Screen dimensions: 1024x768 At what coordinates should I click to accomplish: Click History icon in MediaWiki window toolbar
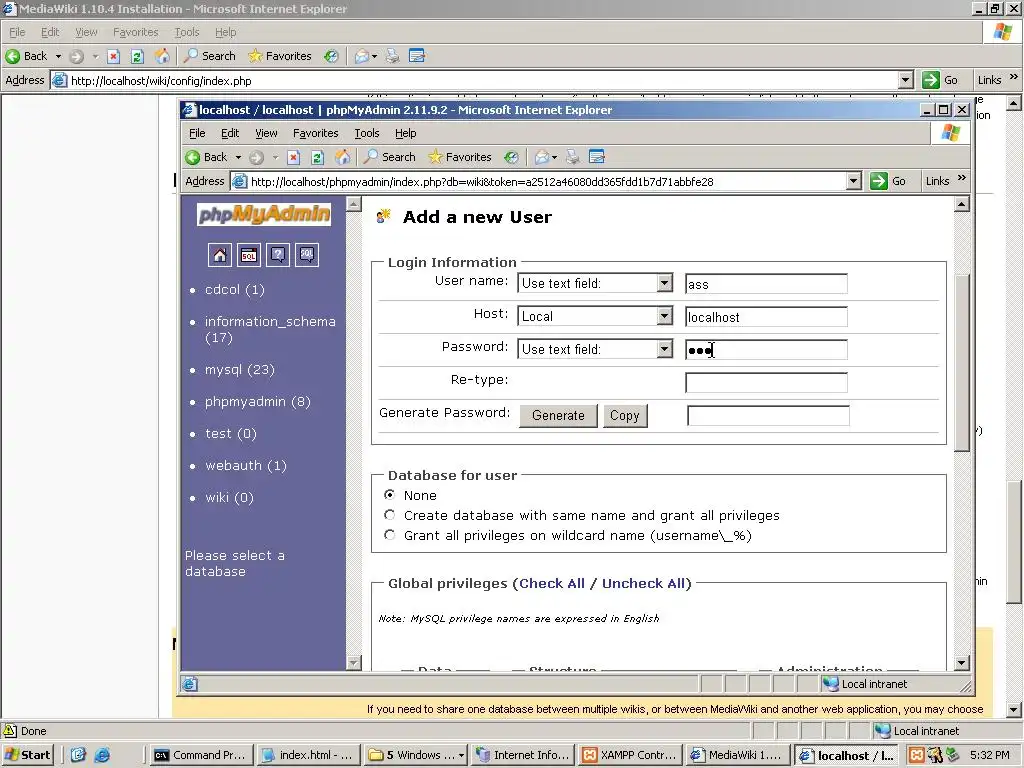click(x=331, y=56)
